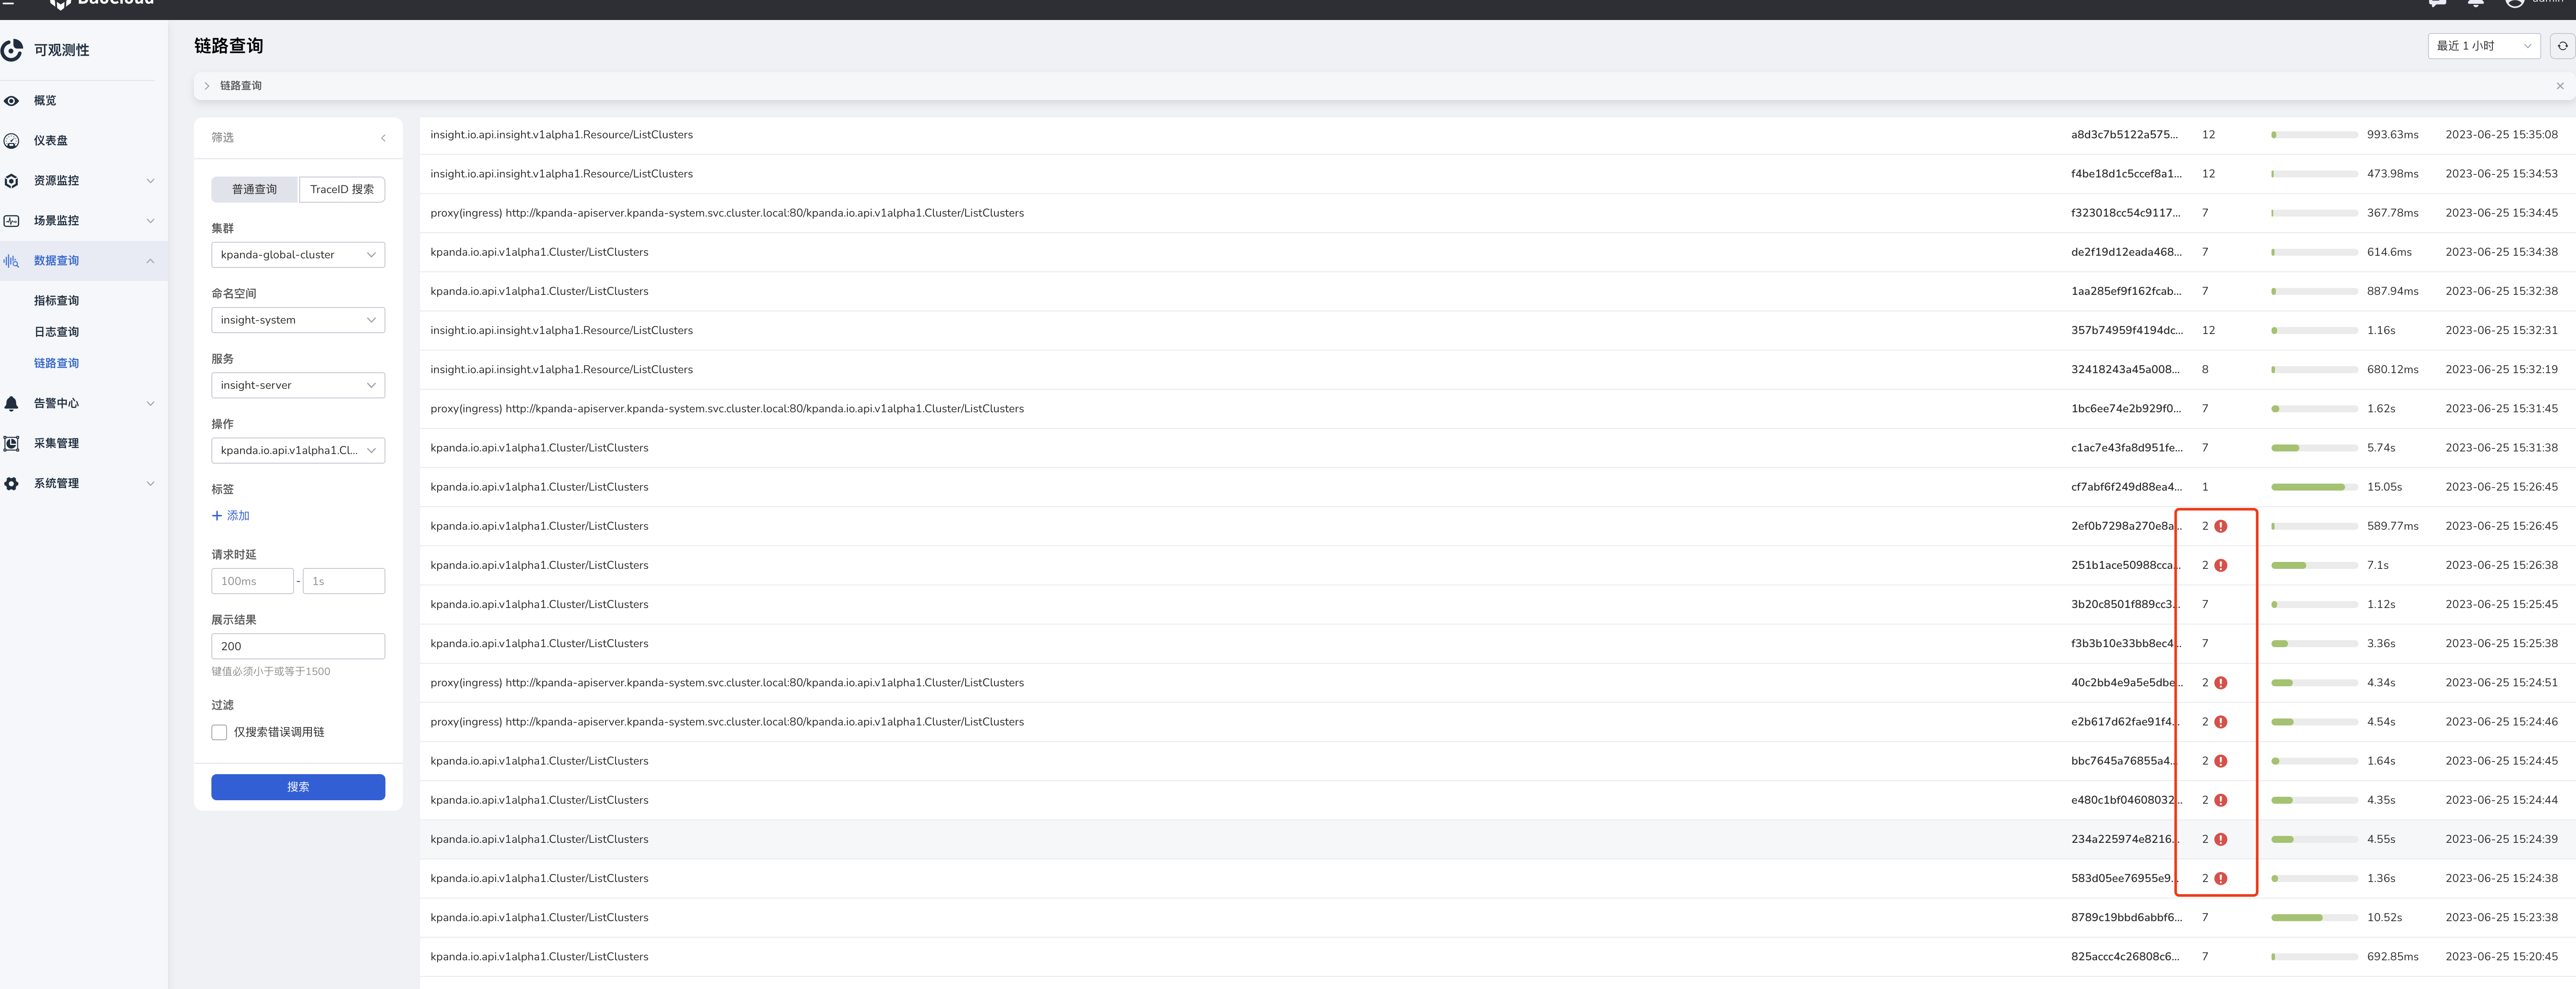The image size is (2576, 989).
Task: Expand the 链路查询 breadcrumb chevron
Action: tap(207, 86)
